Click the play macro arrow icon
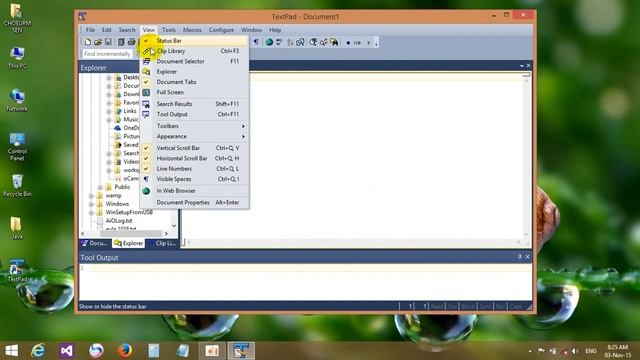 click(369, 42)
